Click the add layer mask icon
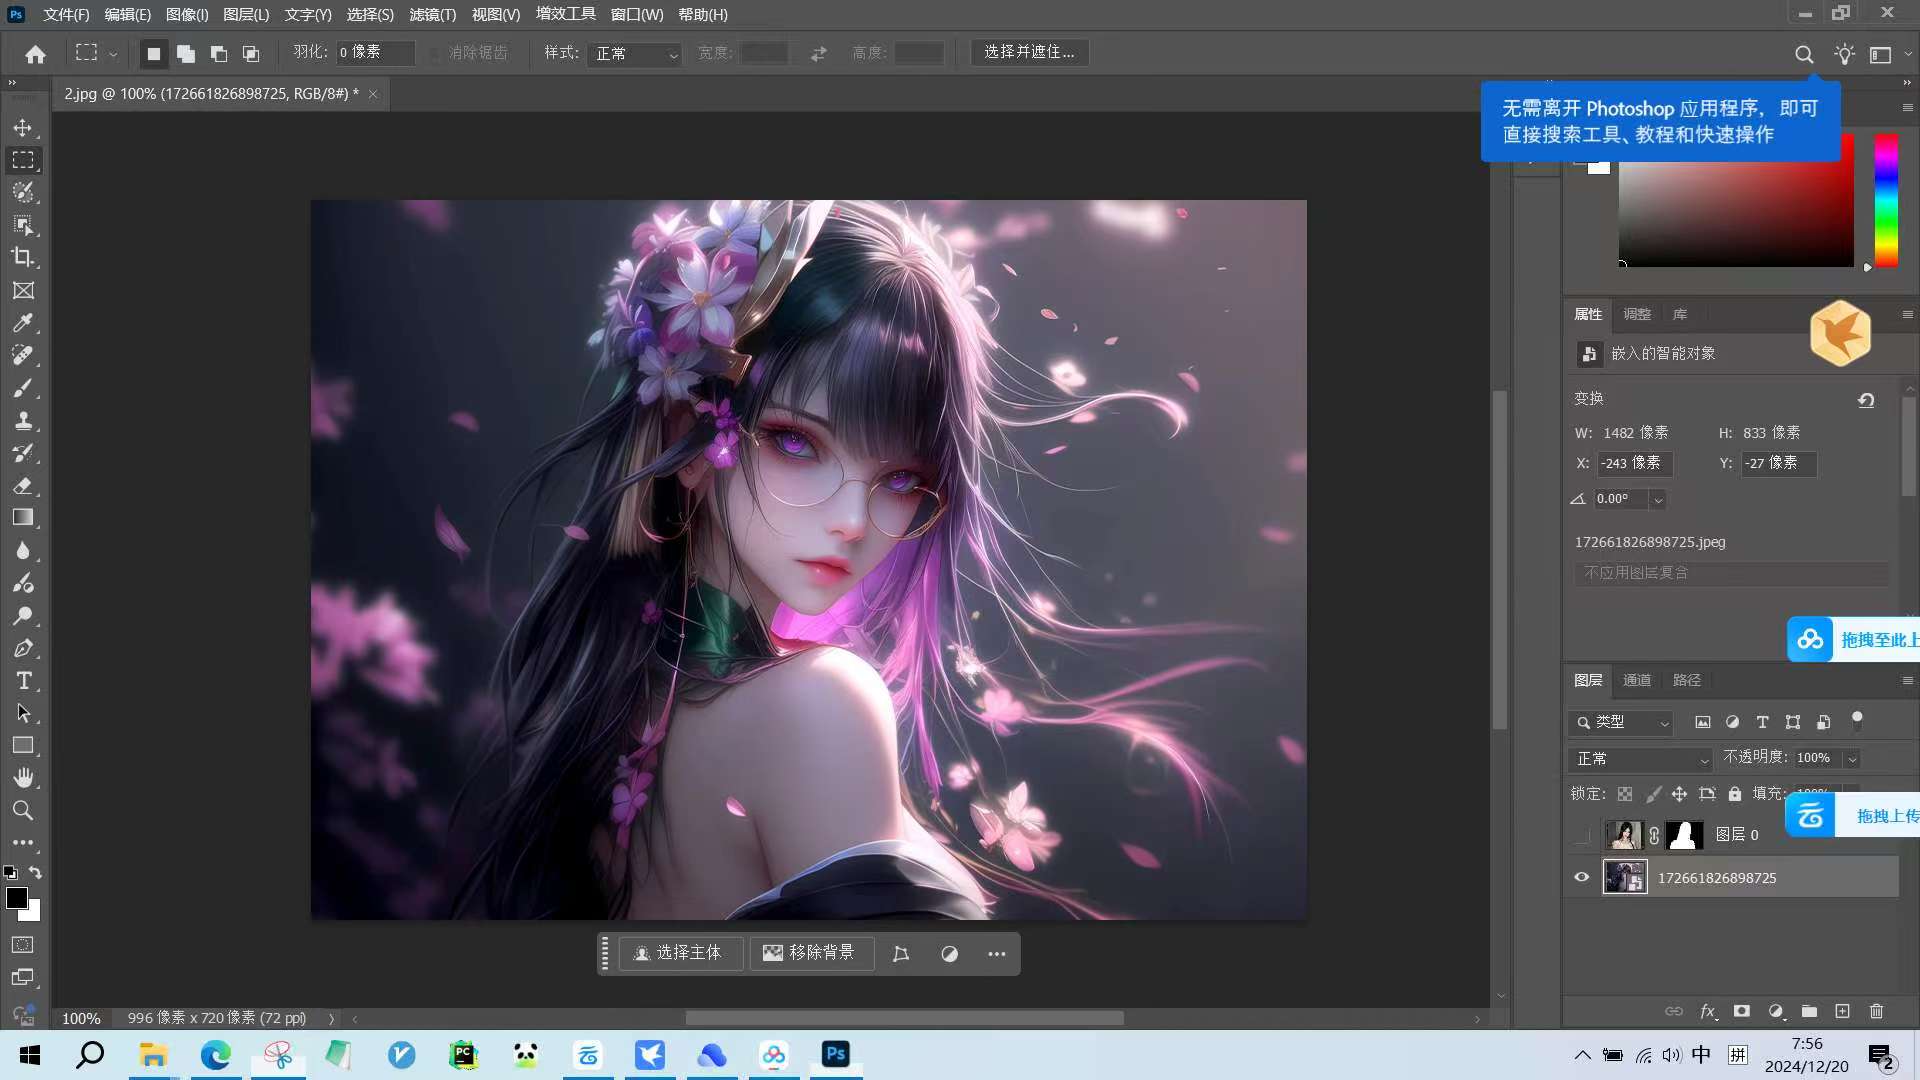The height and width of the screenshot is (1080, 1920). (x=1741, y=1011)
